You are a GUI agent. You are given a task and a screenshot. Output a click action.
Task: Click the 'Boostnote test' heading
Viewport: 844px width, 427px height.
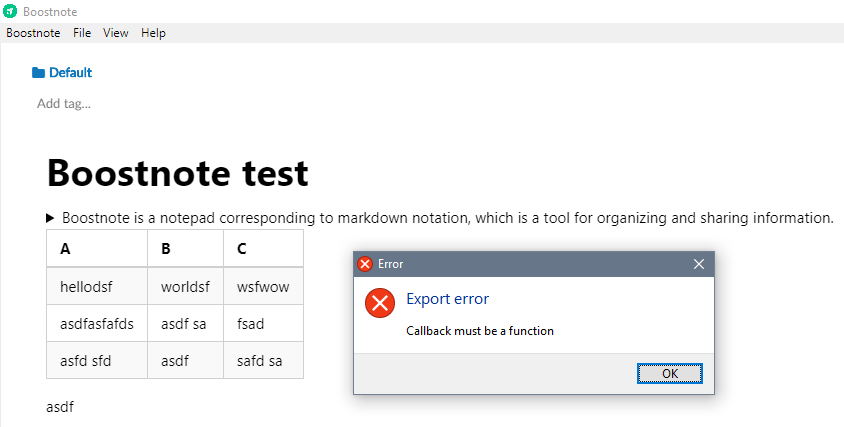point(178,173)
